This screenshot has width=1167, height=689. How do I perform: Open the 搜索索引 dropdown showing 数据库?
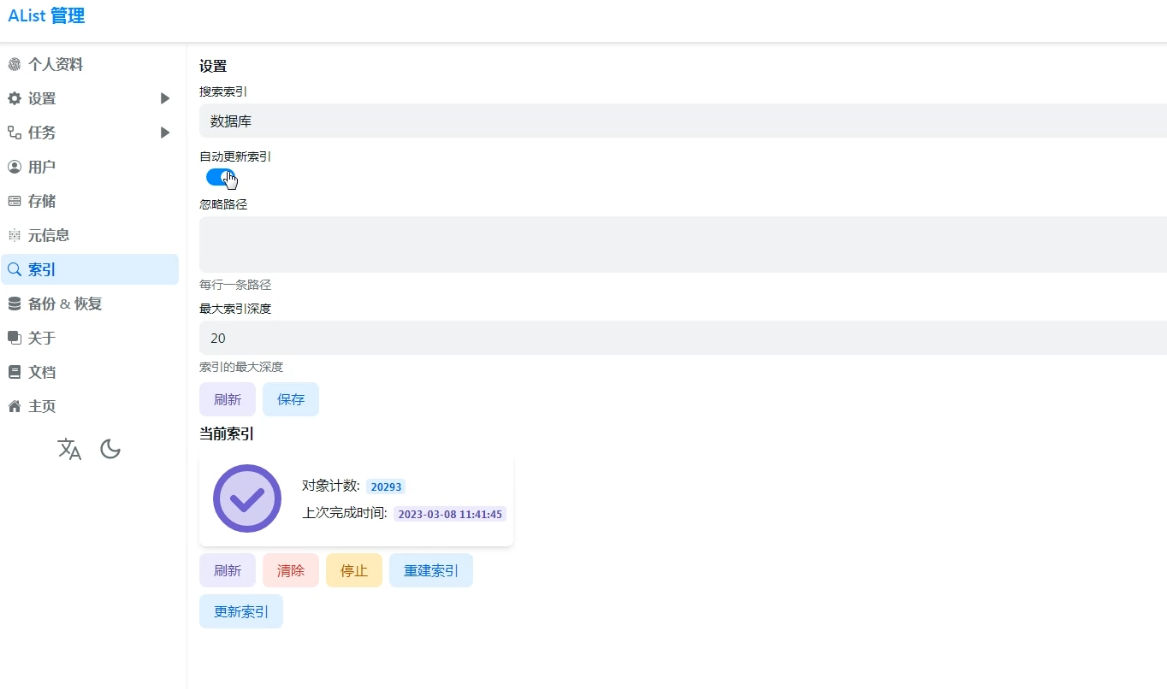coord(682,121)
